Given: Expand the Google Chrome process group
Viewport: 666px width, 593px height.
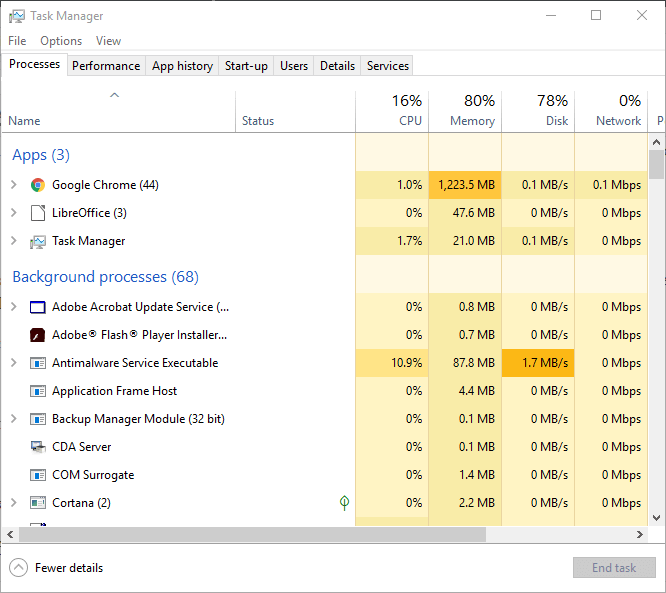Looking at the screenshot, I should [14, 185].
